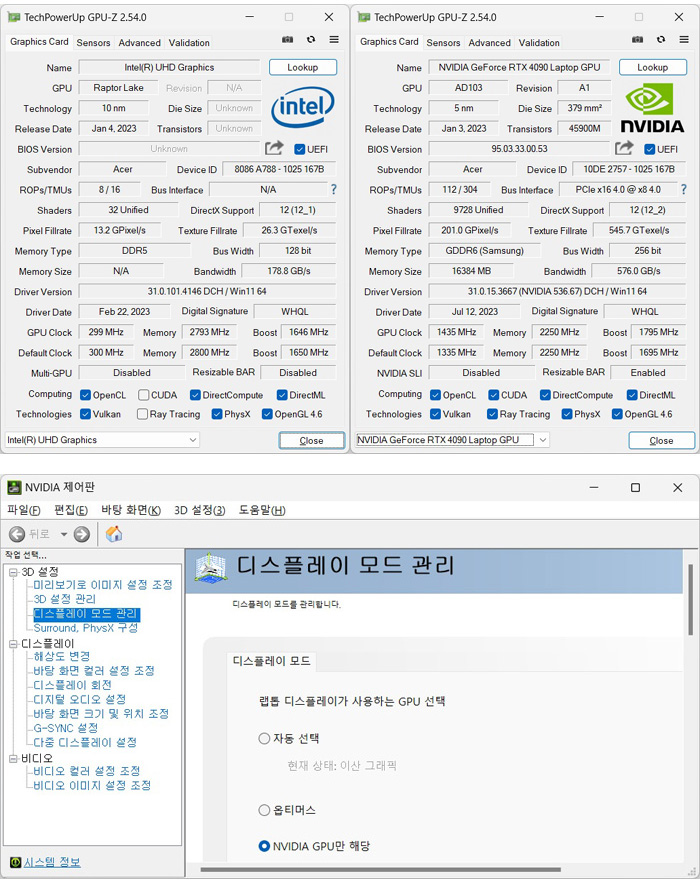Click the Intel logo in GPU-Z
Screen dimensions: 700x883
[302, 106]
